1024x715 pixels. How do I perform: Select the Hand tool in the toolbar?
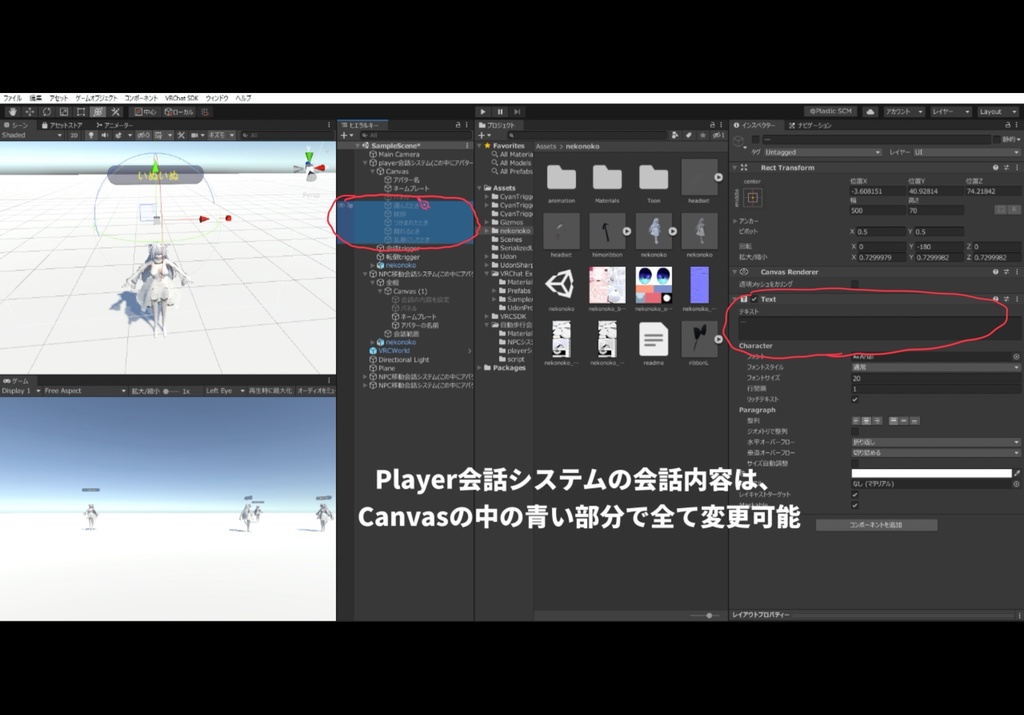point(12,112)
